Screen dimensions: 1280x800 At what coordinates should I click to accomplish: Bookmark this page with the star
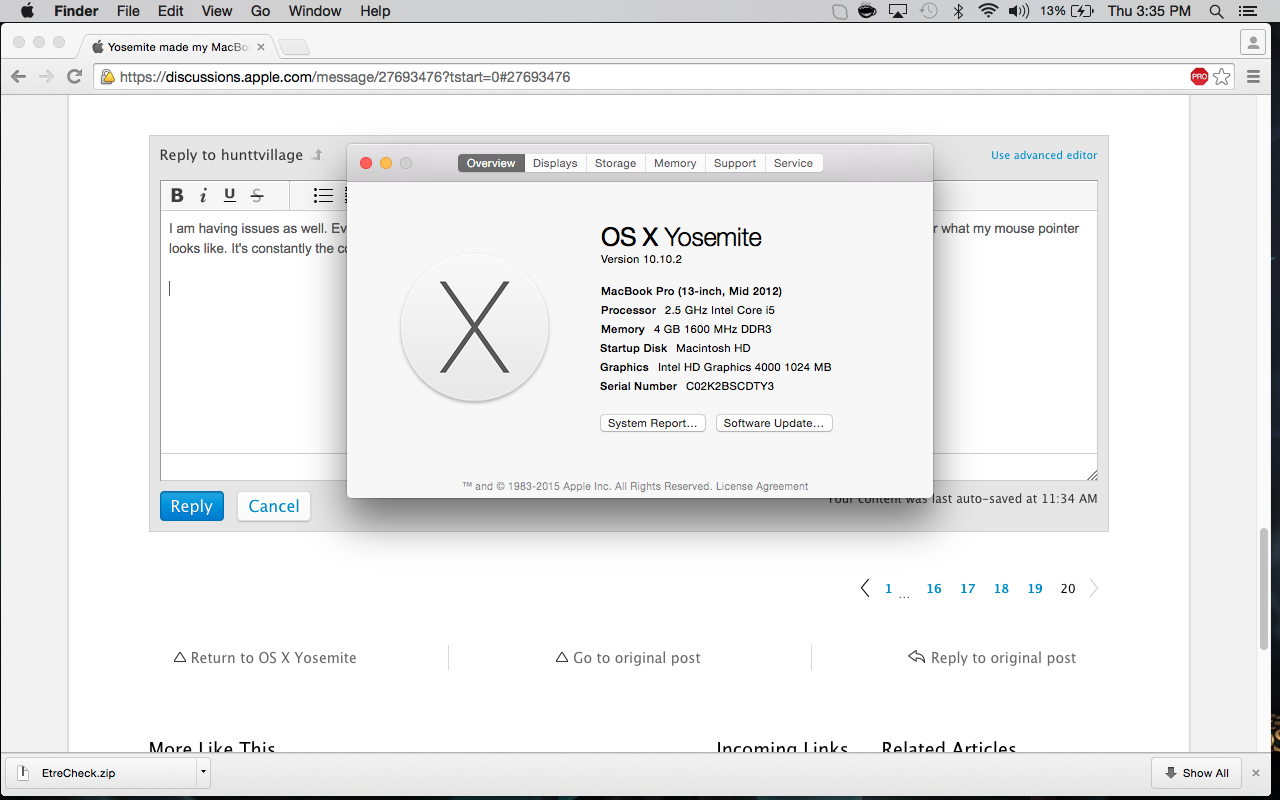(1222, 77)
